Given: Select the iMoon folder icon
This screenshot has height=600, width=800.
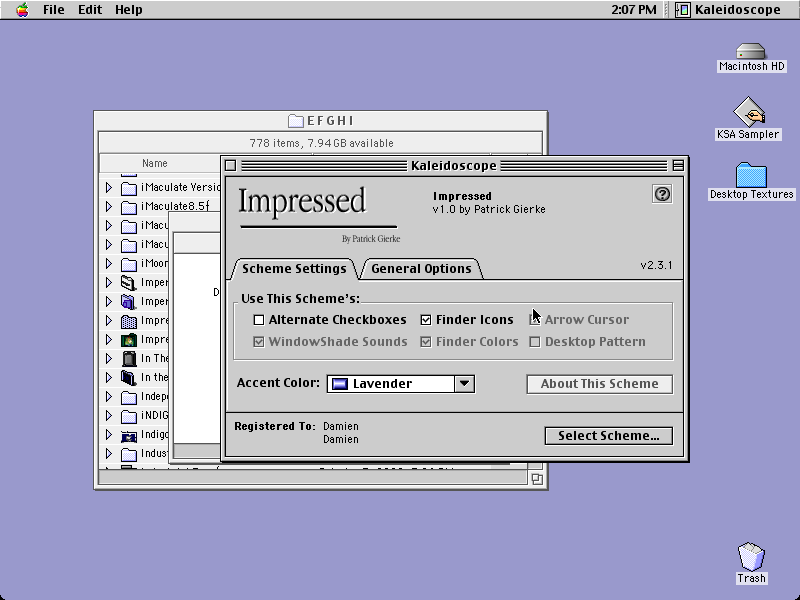Looking at the screenshot, I should point(129,264).
